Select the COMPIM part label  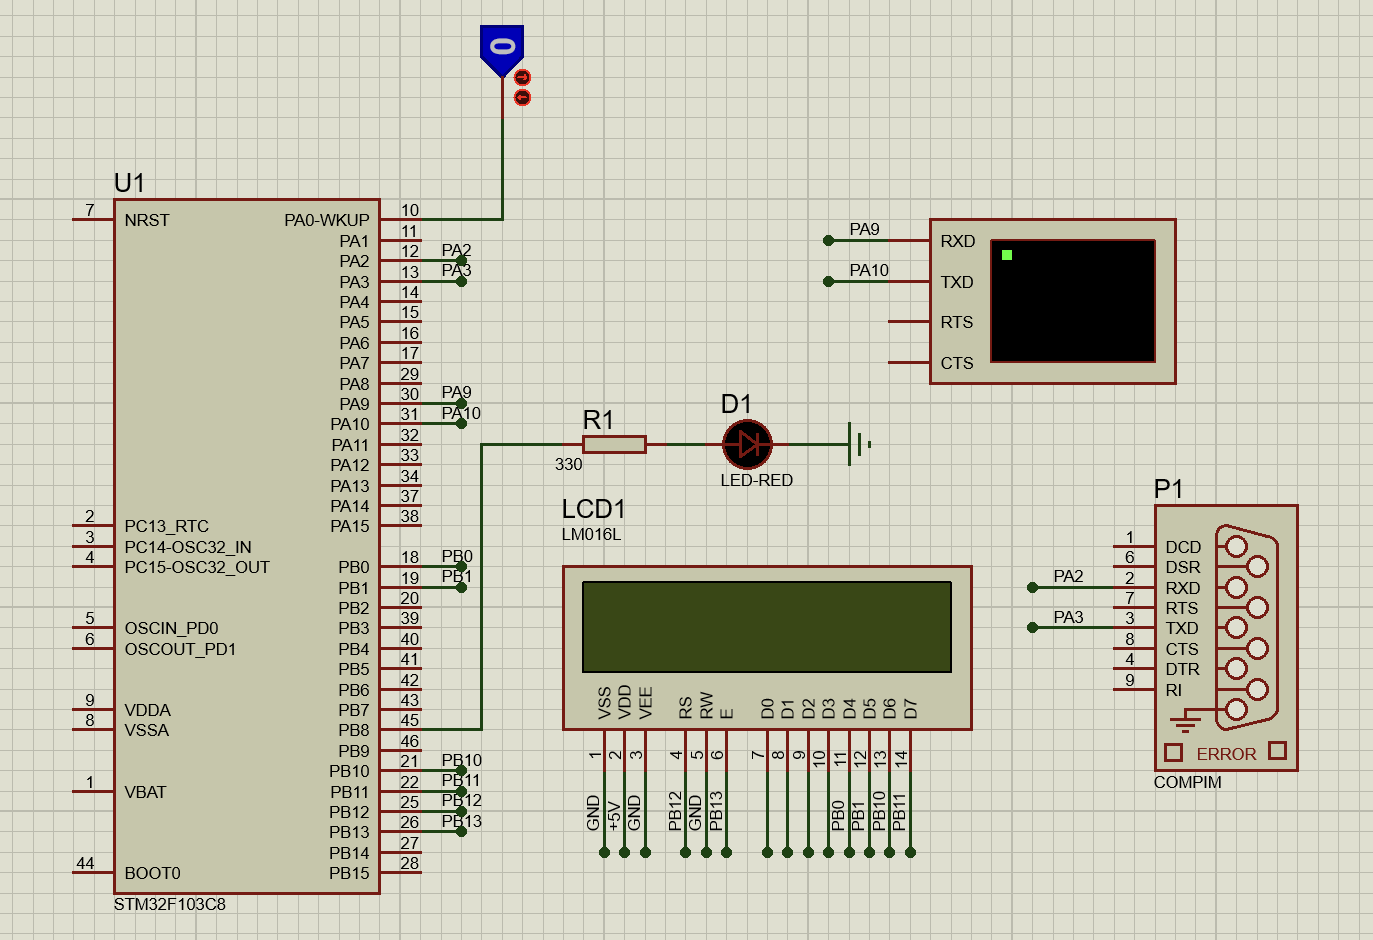[1188, 782]
